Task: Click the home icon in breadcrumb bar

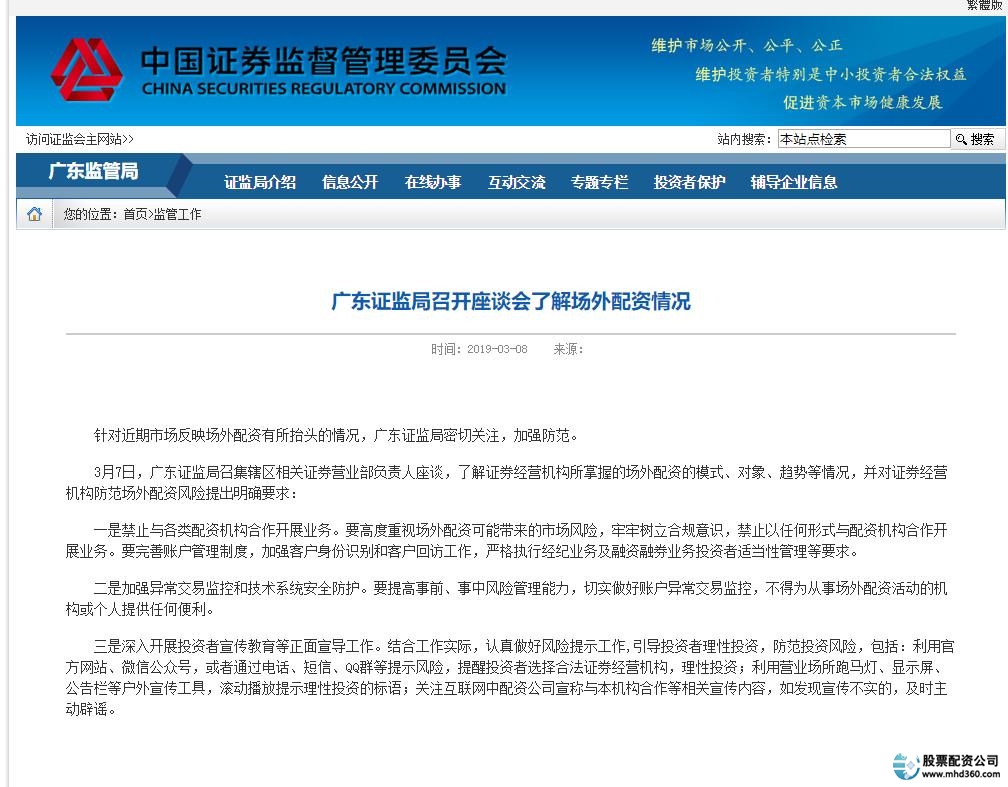Action: click(35, 214)
